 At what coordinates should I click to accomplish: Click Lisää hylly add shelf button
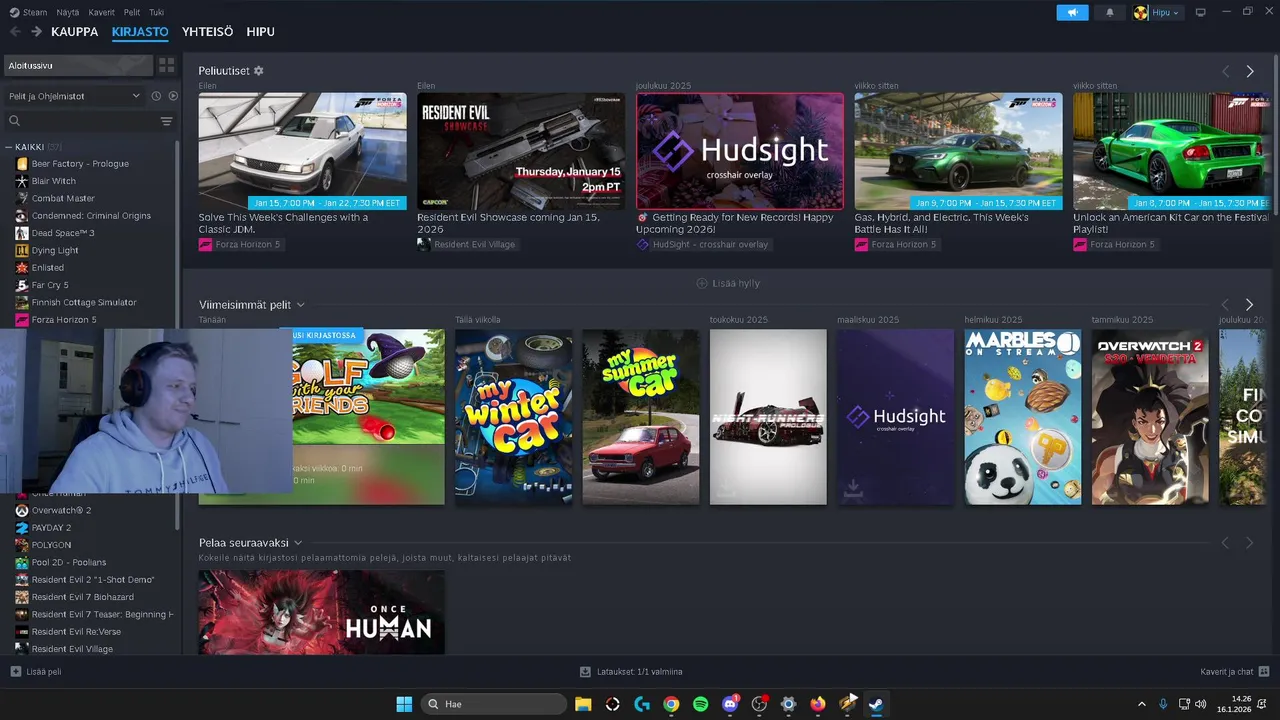coord(727,283)
